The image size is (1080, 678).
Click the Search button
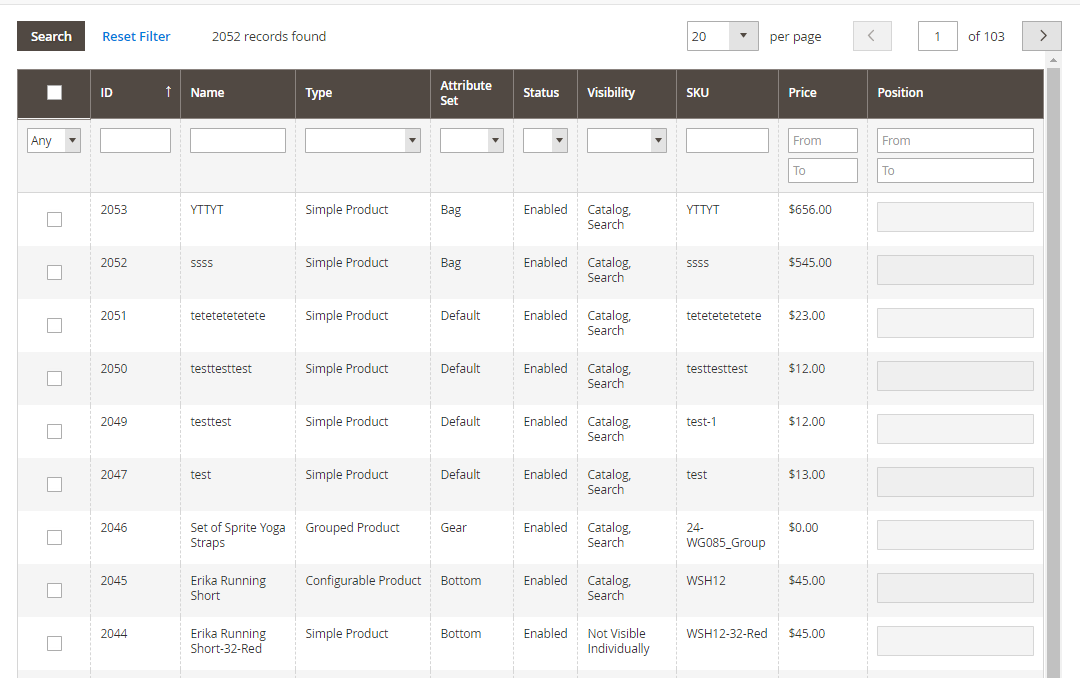click(51, 36)
